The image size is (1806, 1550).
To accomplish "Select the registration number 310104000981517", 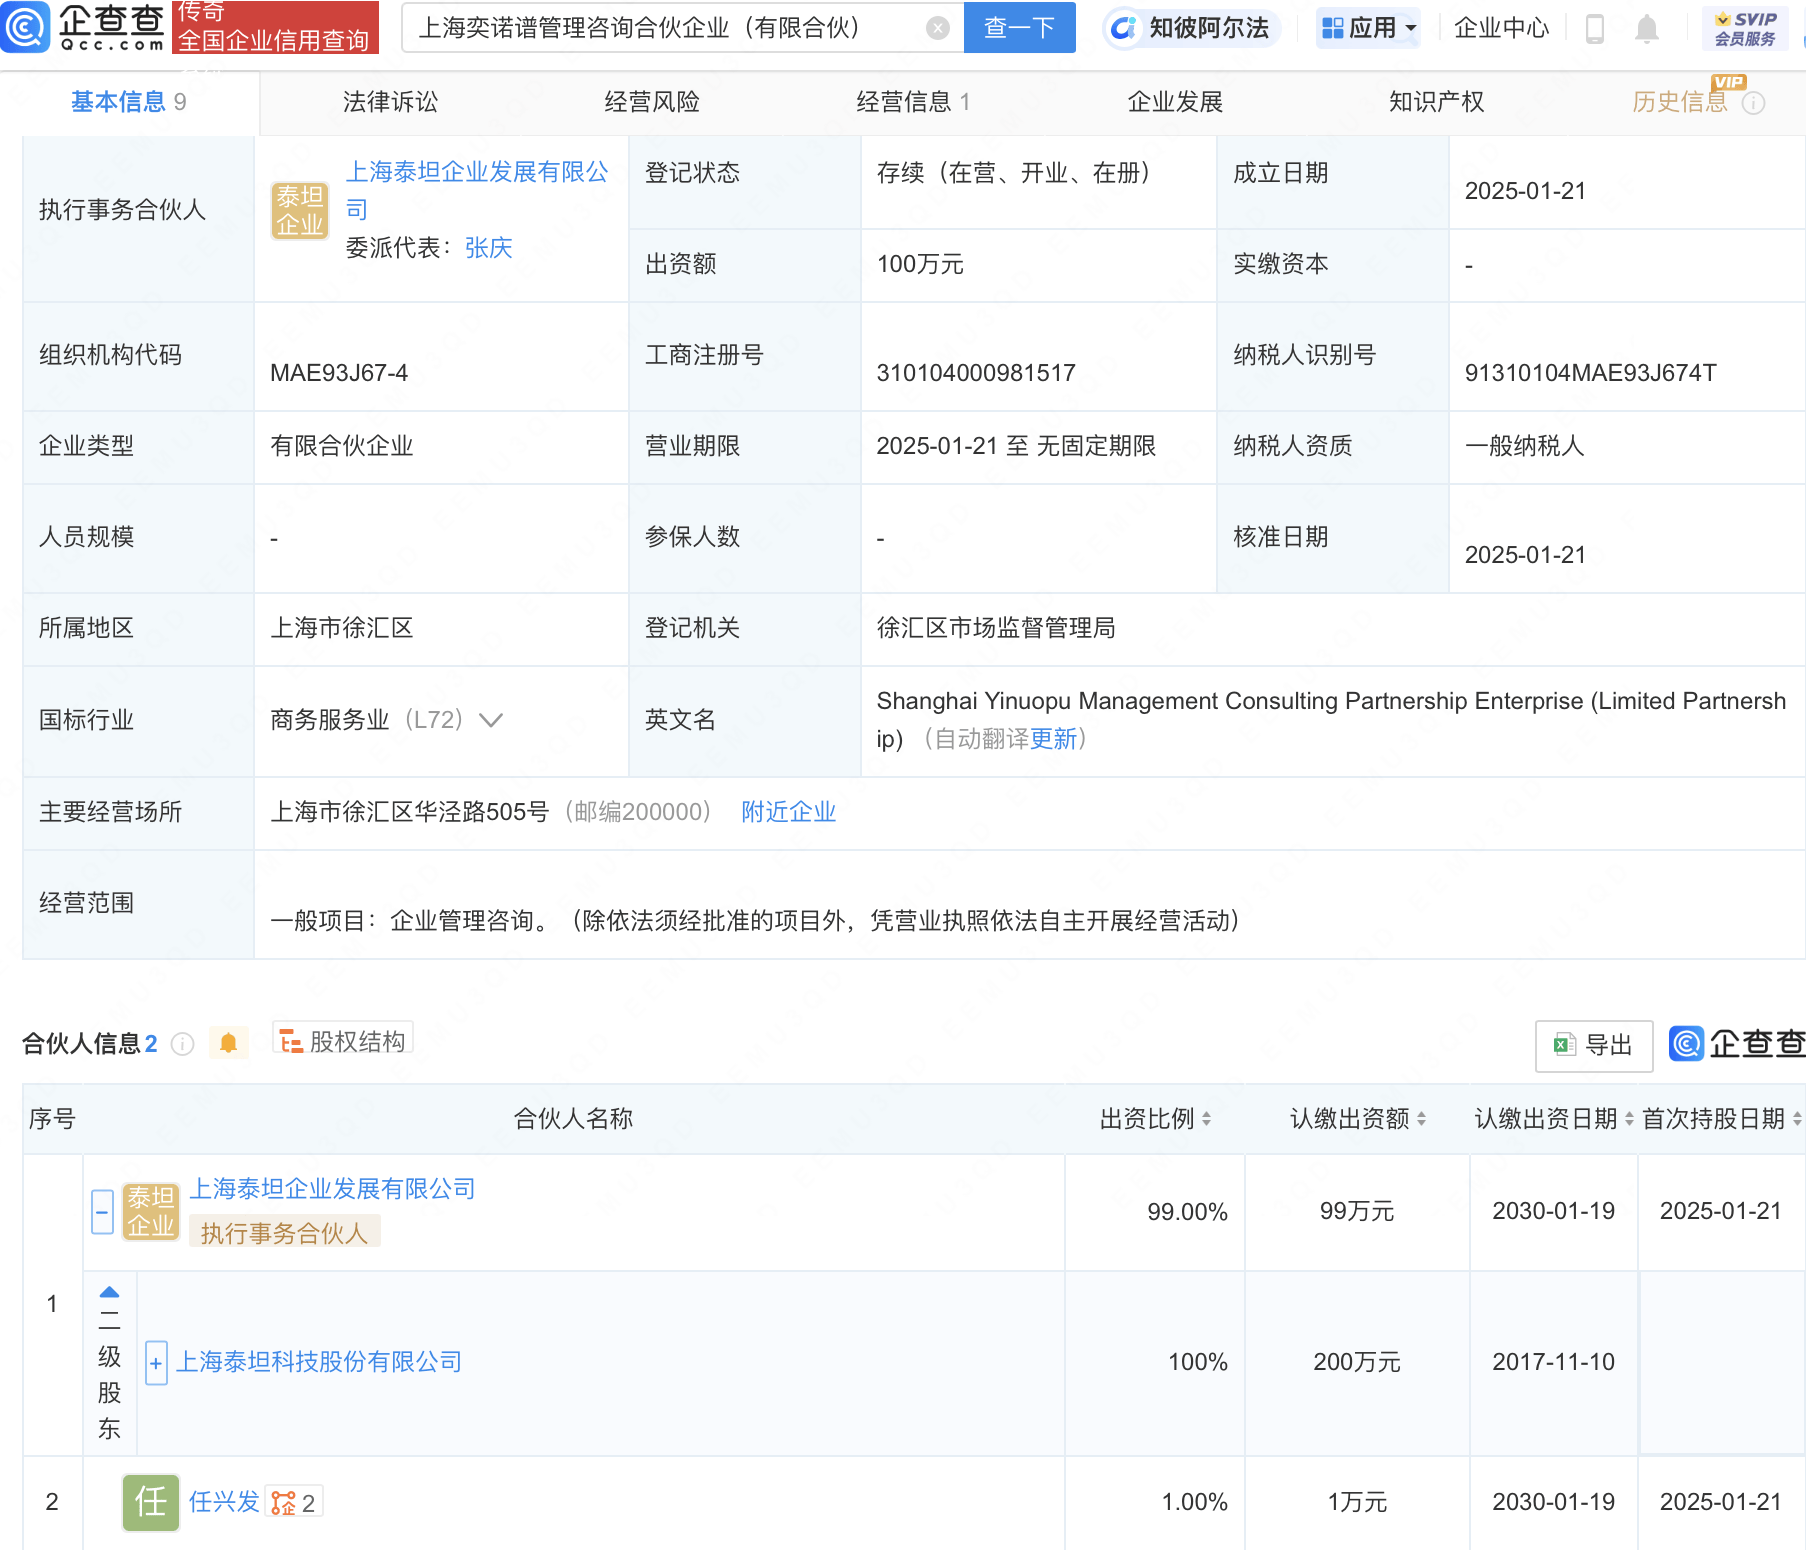I will coord(976,373).
